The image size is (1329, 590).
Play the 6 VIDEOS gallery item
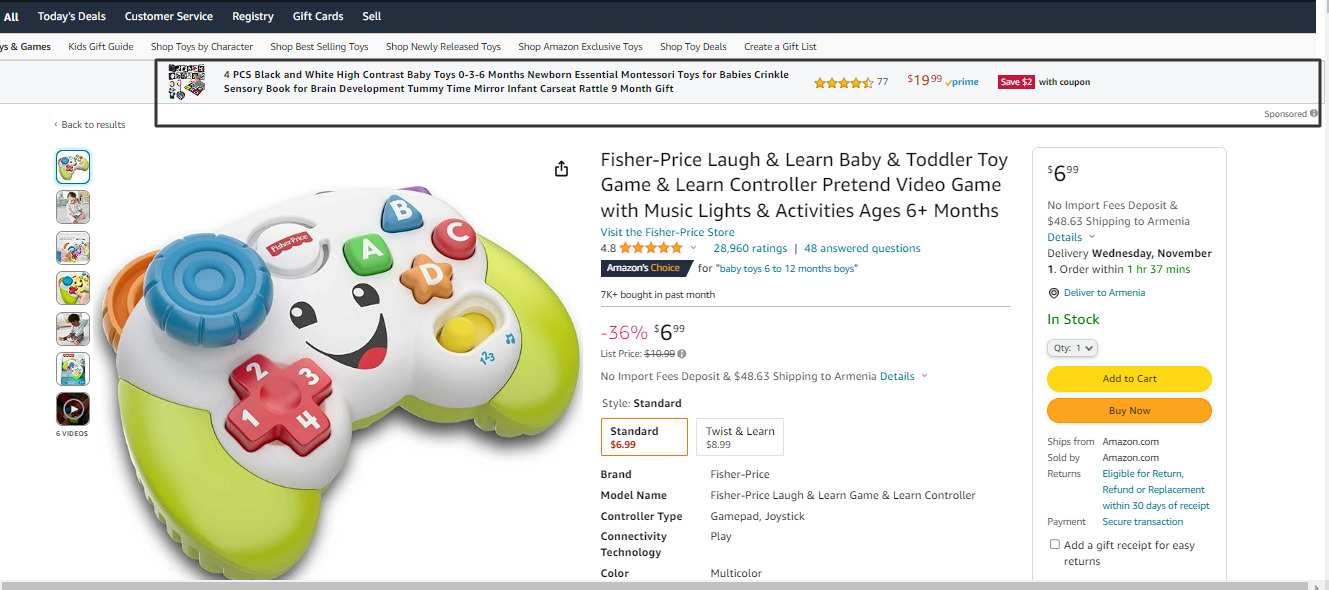[72, 409]
